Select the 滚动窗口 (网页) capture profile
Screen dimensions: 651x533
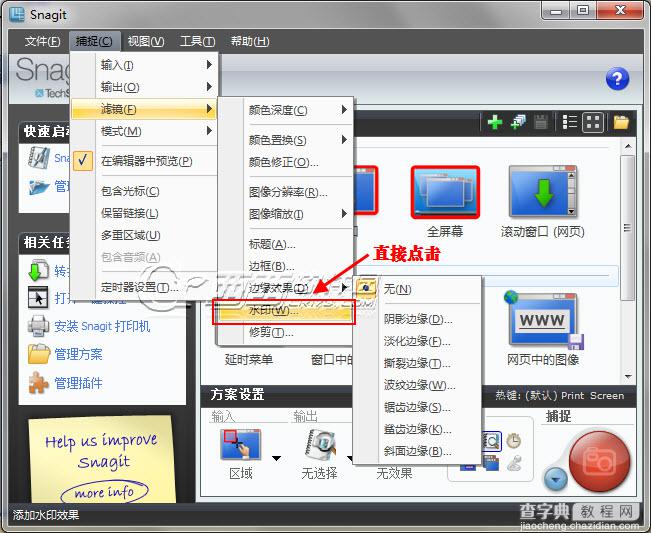click(543, 202)
